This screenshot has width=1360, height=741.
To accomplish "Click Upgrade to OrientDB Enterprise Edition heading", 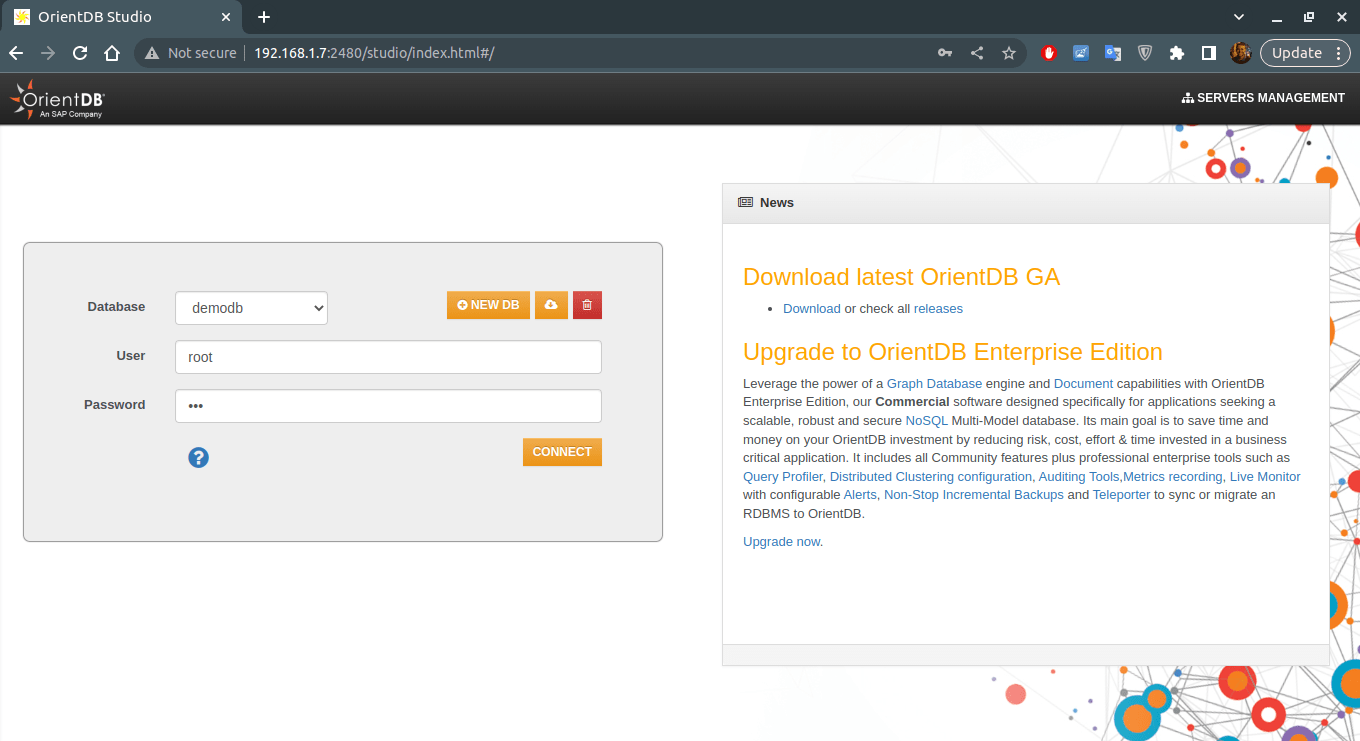I will click(953, 352).
